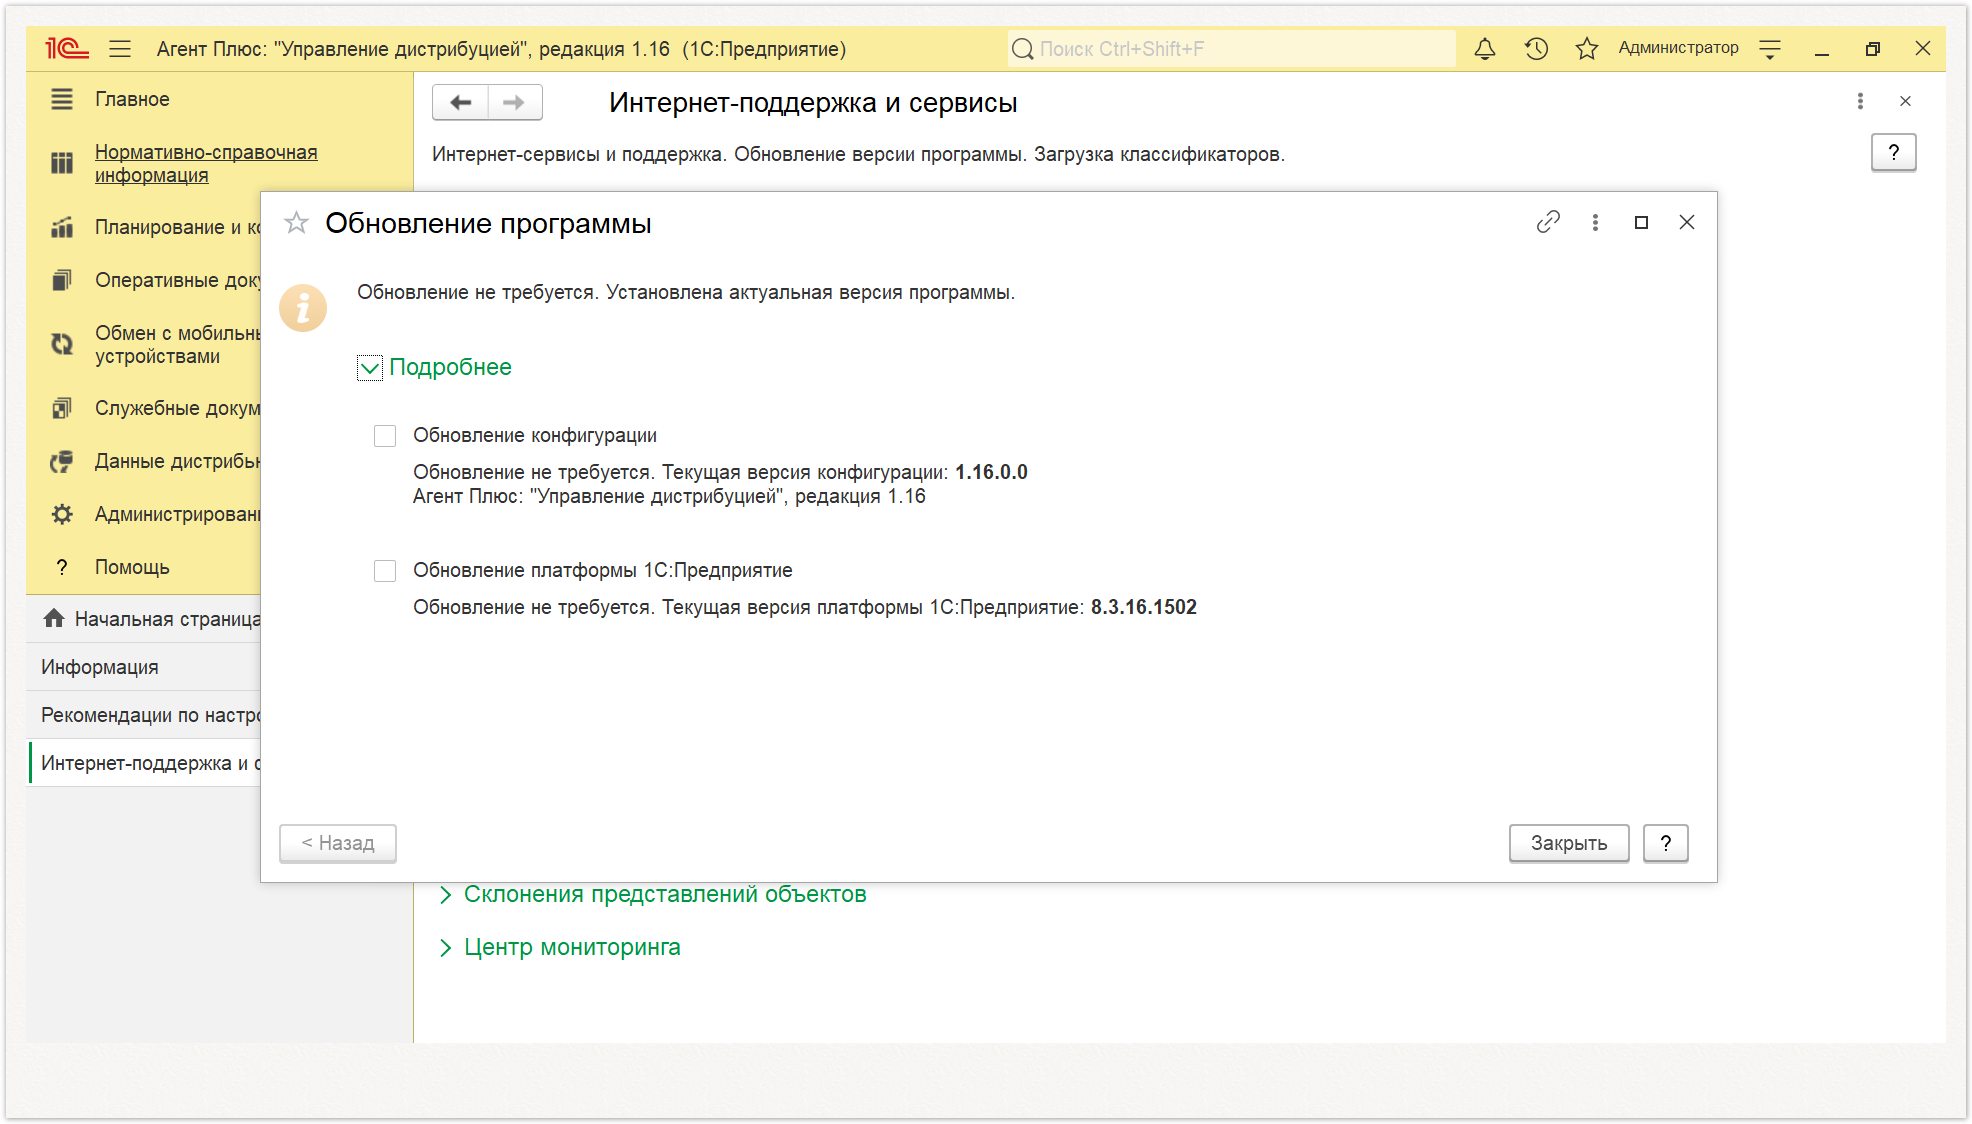Image resolution: width=1972 pixels, height=1124 pixels.
Task: Click Центр мониторинга link text
Action: (572, 947)
